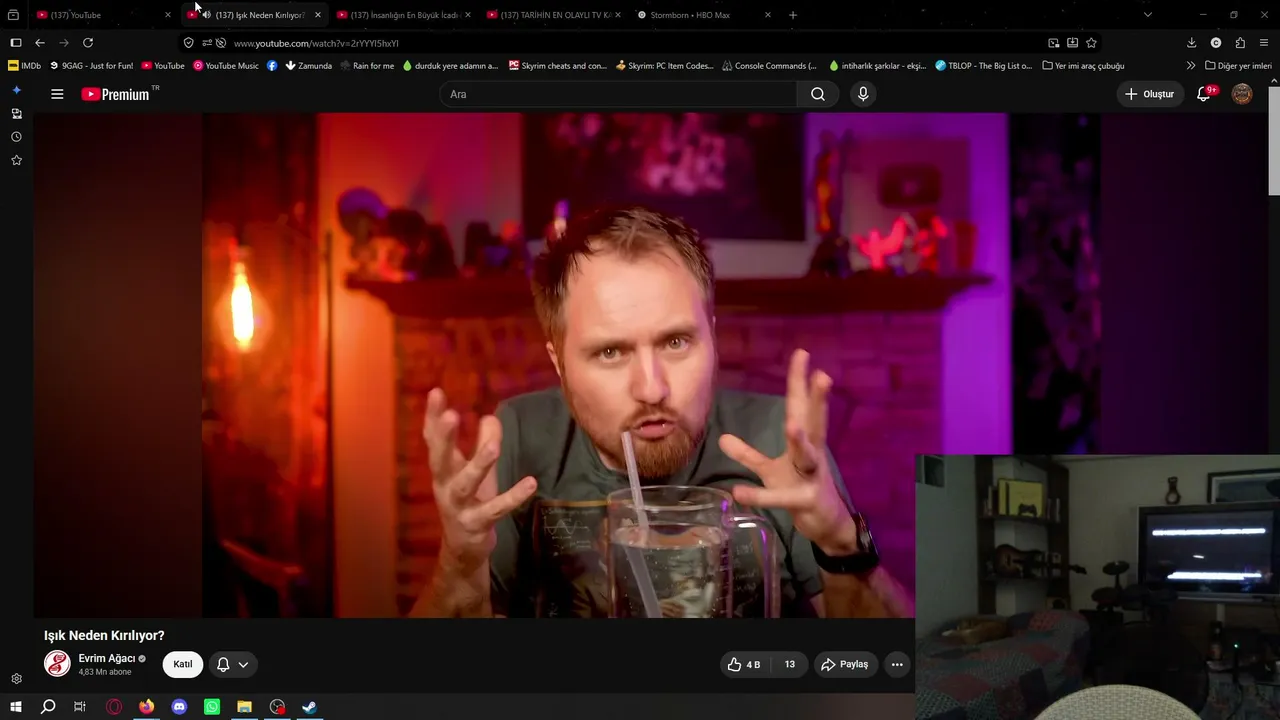This screenshot has height=720, width=1280.
Task: Open the YouTube account avatar menu
Action: pos(1242,94)
